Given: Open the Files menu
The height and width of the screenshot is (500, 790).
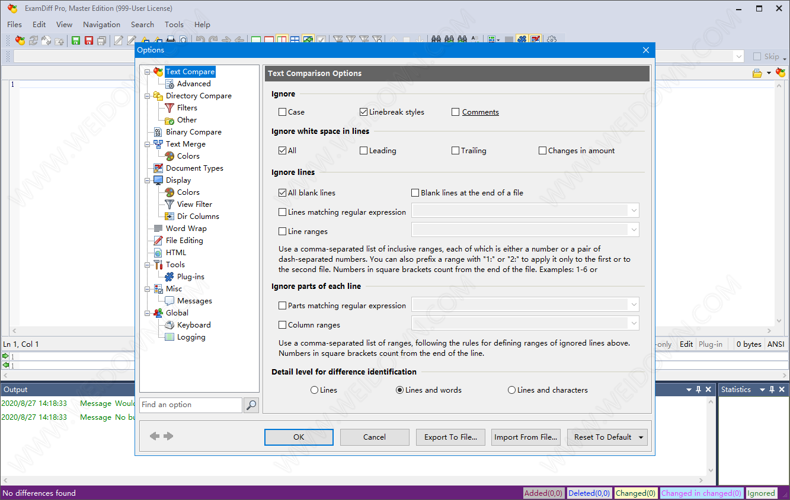Looking at the screenshot, I should [x=14, y=24].
